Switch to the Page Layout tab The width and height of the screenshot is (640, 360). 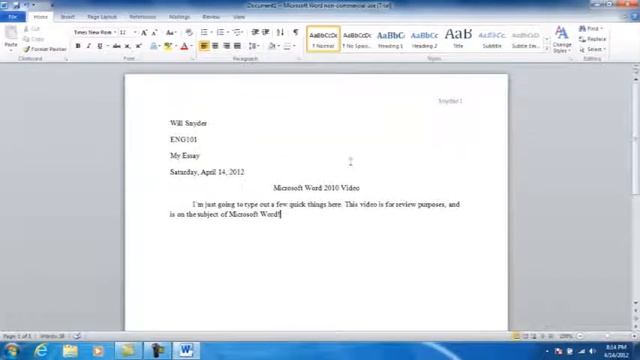click(102, 17)
